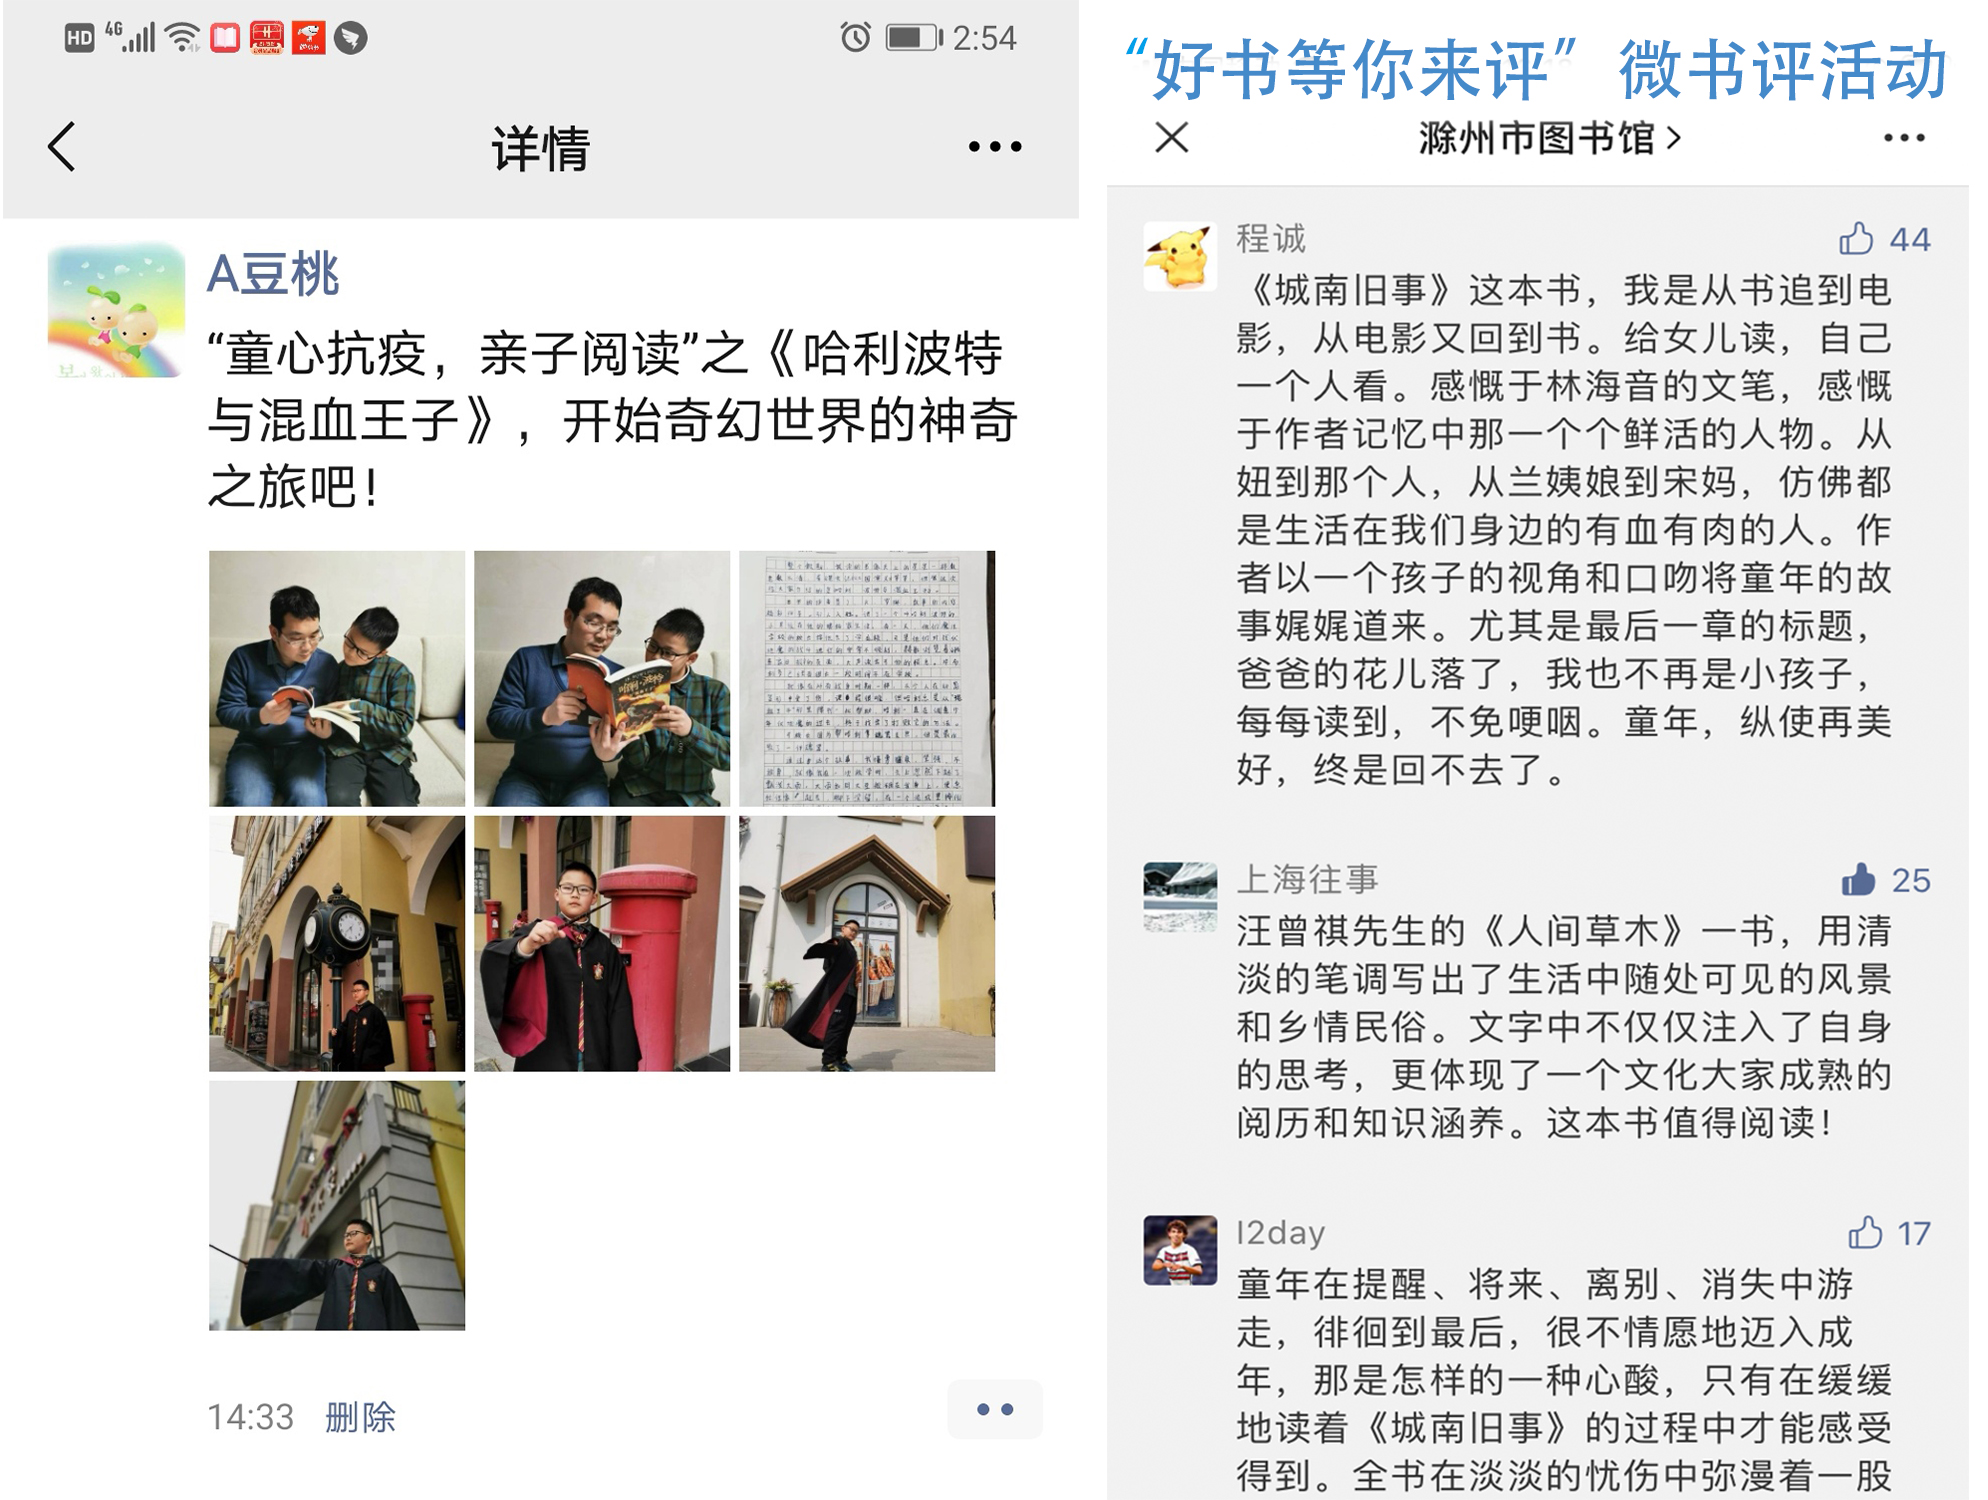View the photo showing the Harry Potter book cover
Viewport: 1988px width, 1500px height.
coord(602,678)
